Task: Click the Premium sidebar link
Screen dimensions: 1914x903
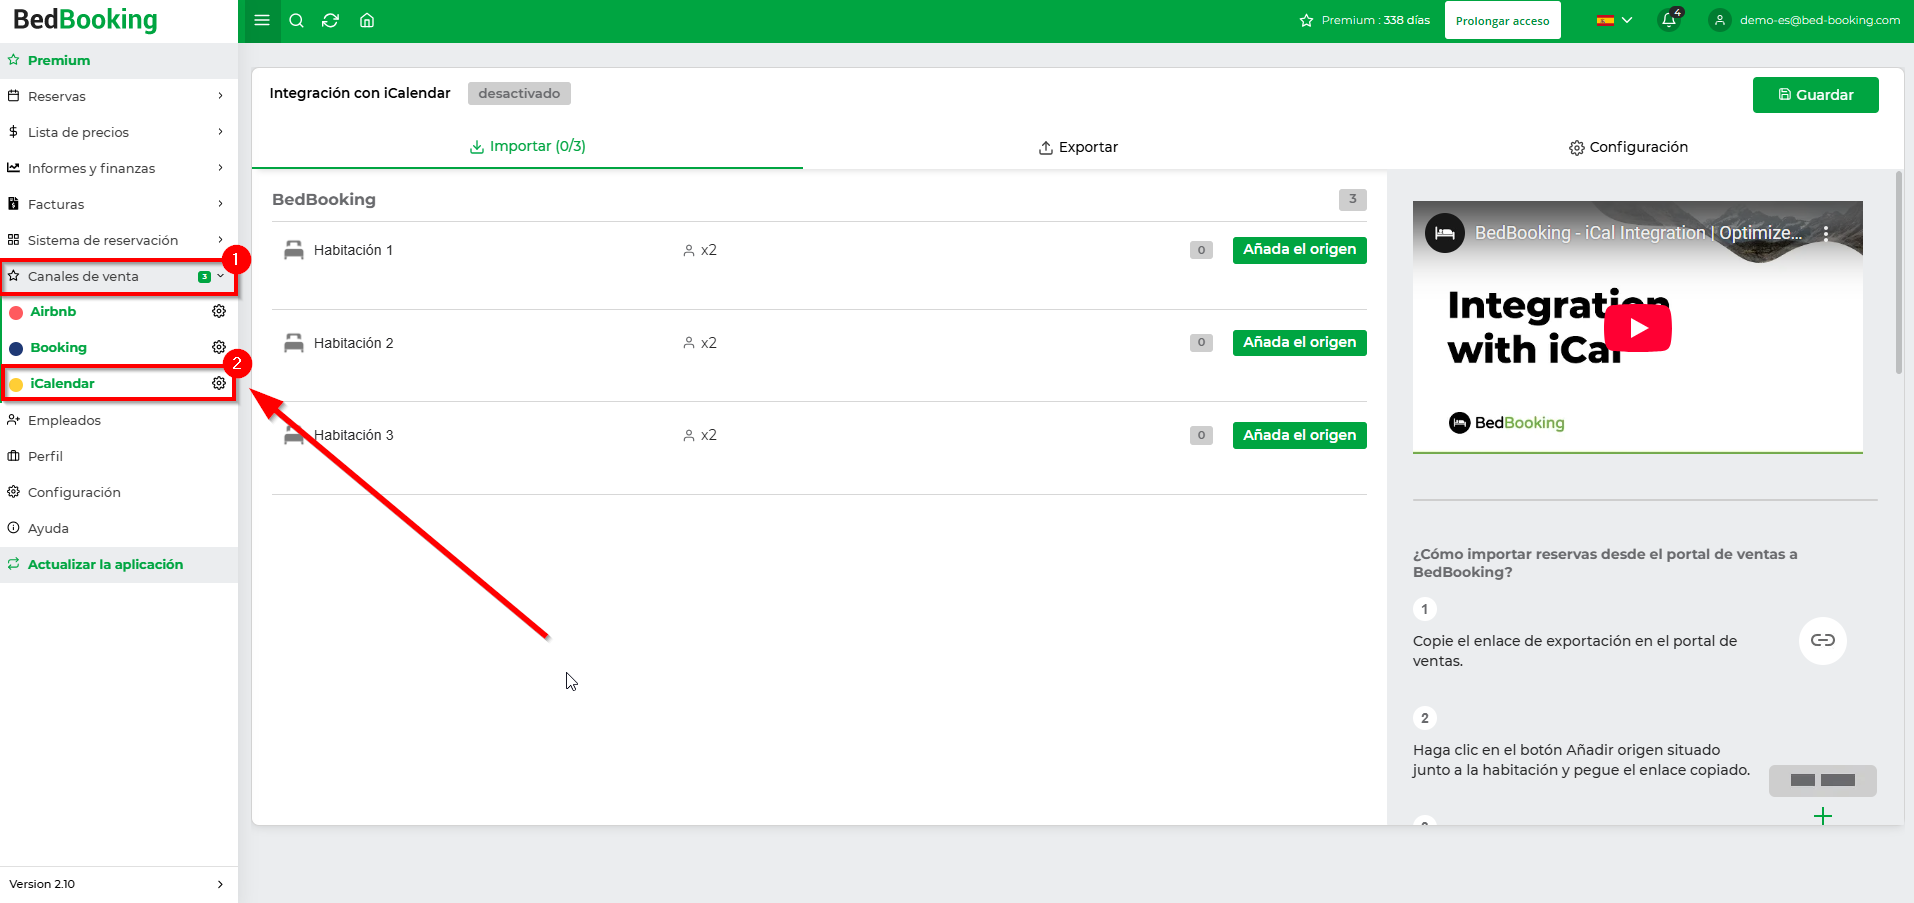Action: click(x=59, y=60)
